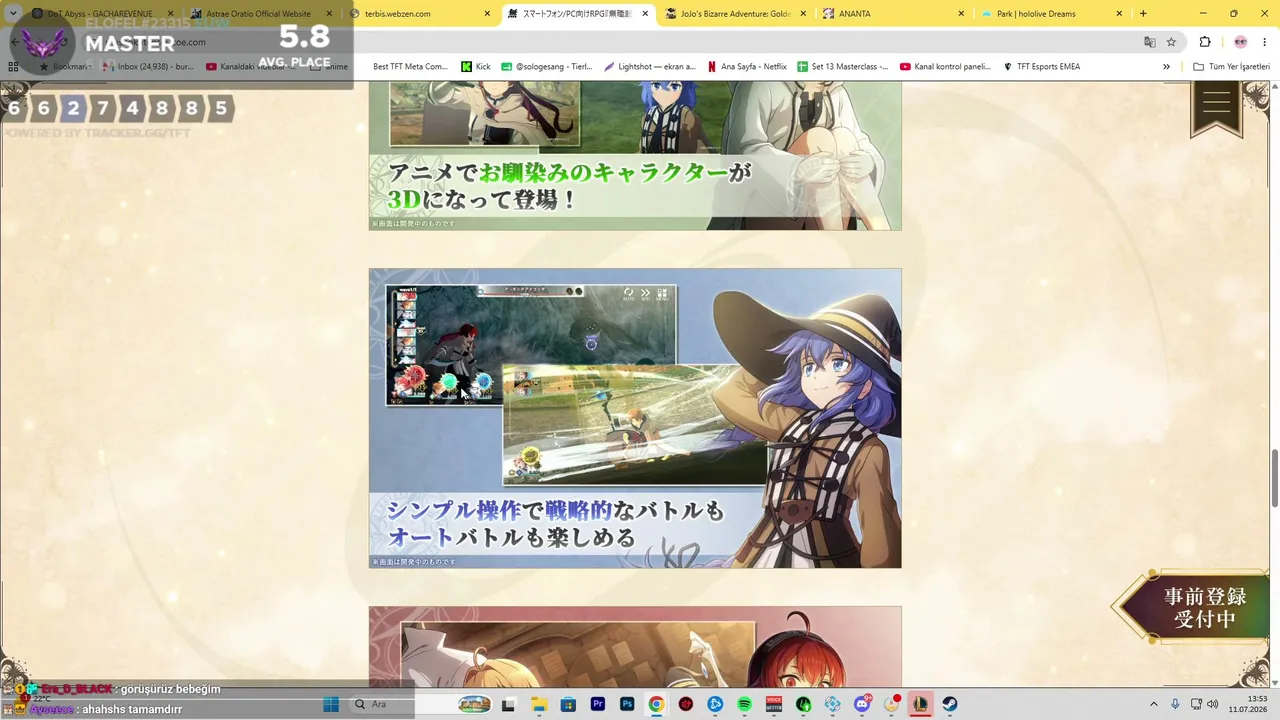The width and height of the screenshot is (1280, 720).
Task: Open the Kanal kontrol paneli bookmark
Action: point(945,67)
